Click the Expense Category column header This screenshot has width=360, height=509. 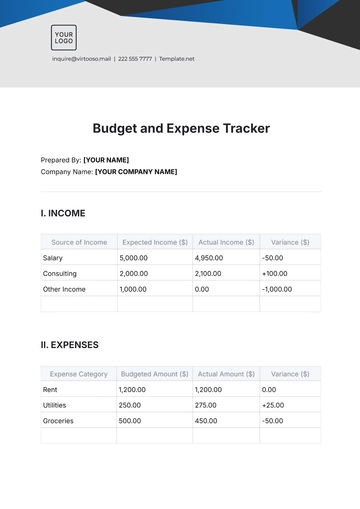click(x=79, y=374)
